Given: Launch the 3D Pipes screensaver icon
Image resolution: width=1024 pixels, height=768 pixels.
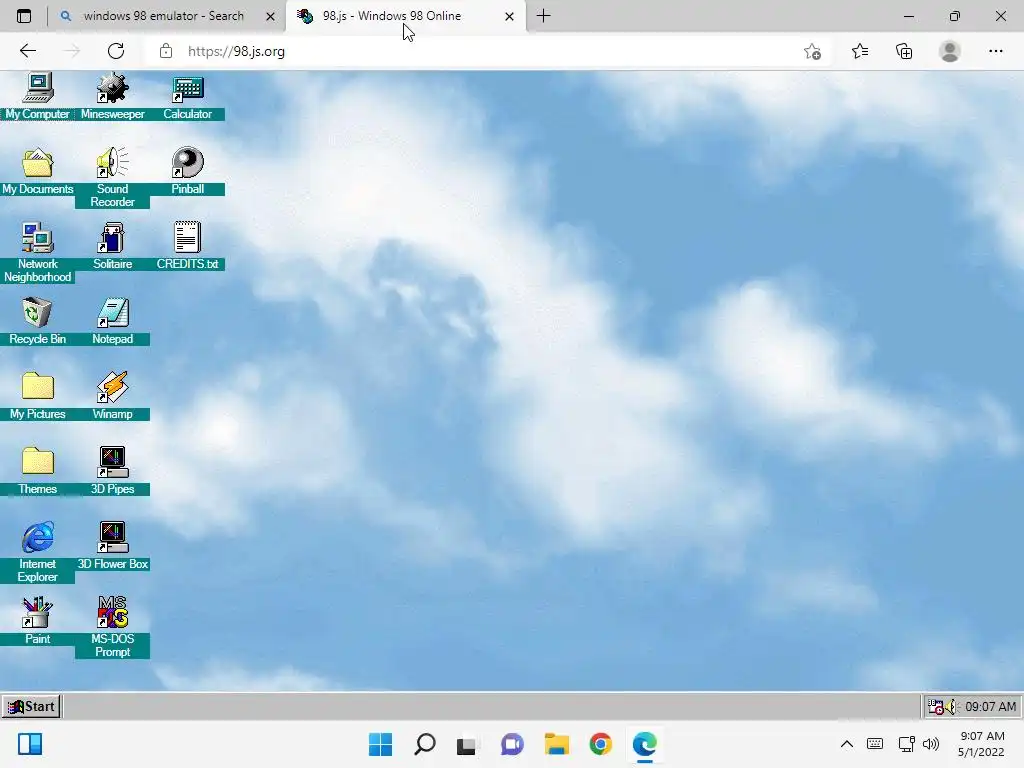Looking at the screenshot, I should click(112, 471).
